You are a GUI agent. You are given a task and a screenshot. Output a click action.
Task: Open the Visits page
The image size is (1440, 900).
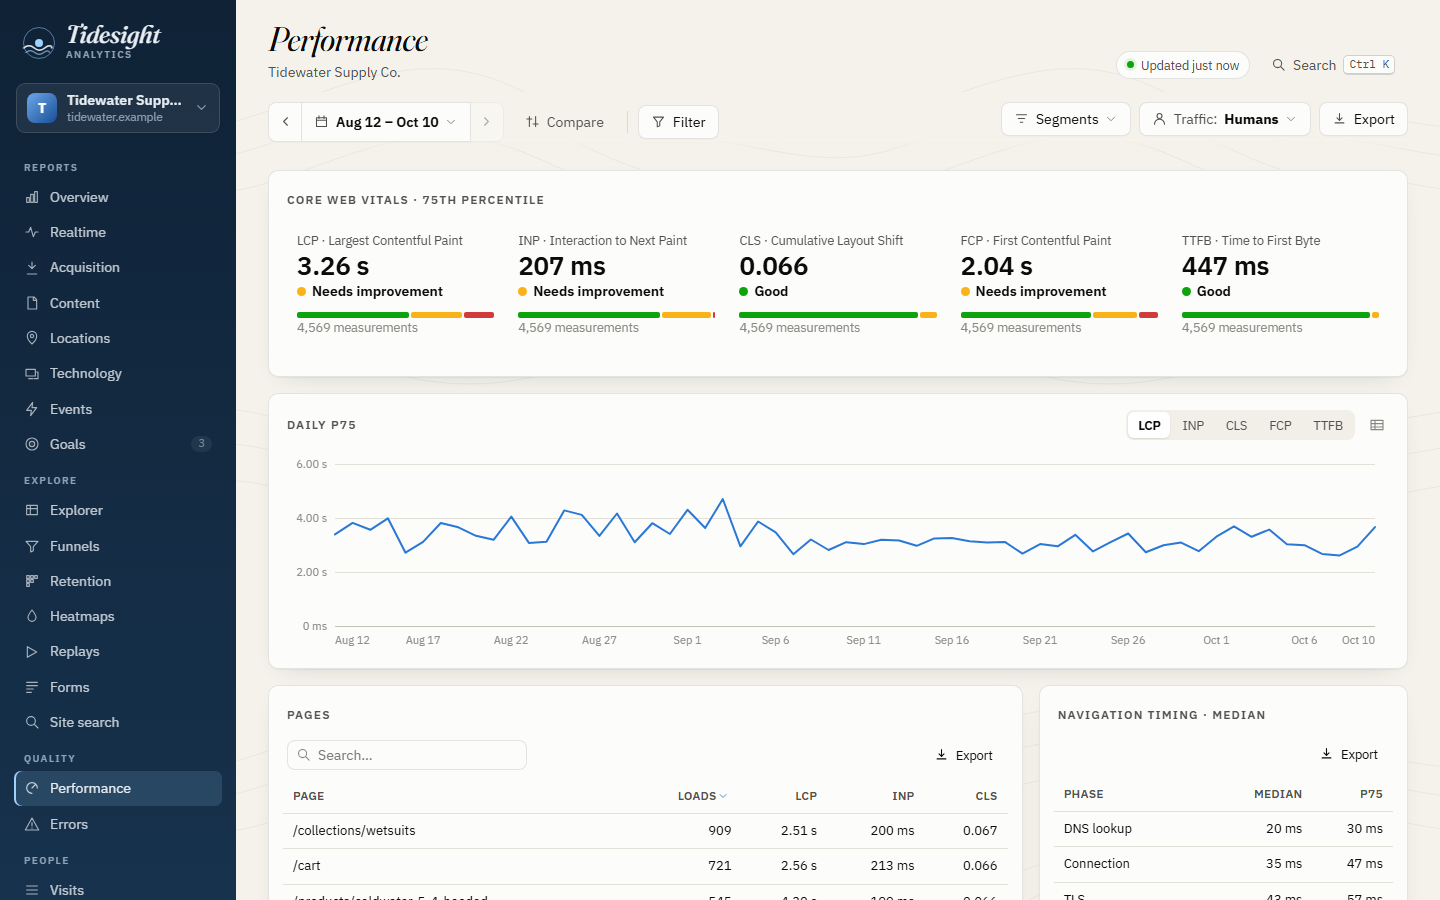tap(118, 890)
